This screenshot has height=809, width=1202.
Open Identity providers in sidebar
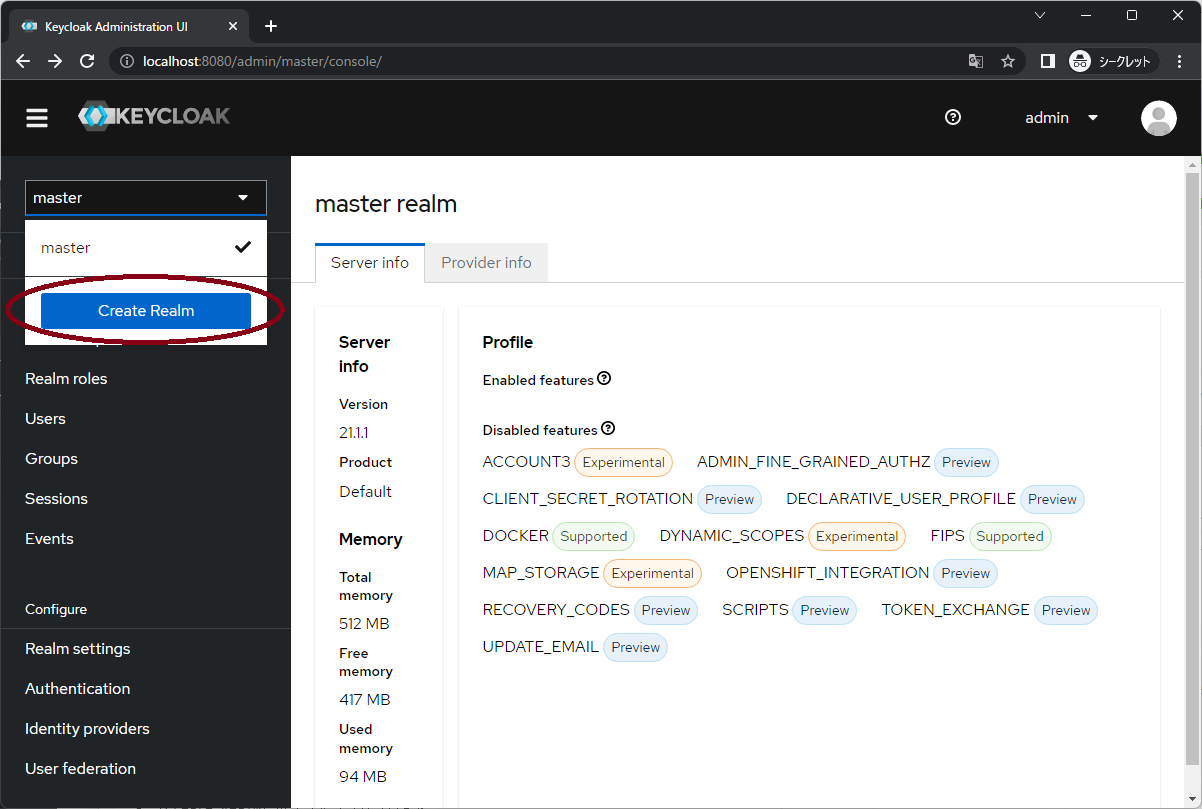tap(87, 729)
